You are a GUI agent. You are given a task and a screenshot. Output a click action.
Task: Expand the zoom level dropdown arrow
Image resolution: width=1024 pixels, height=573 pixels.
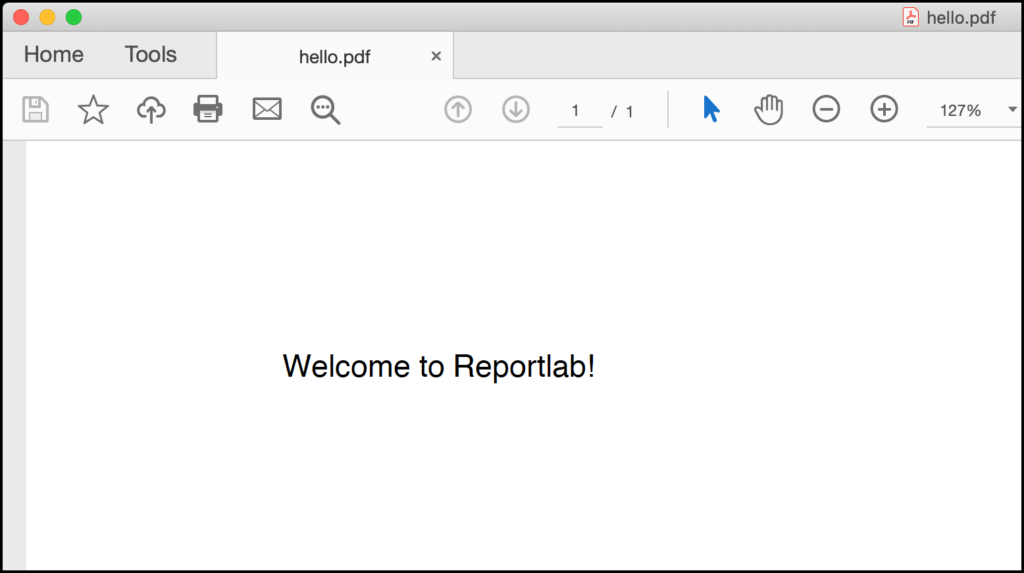(1012, 110)
